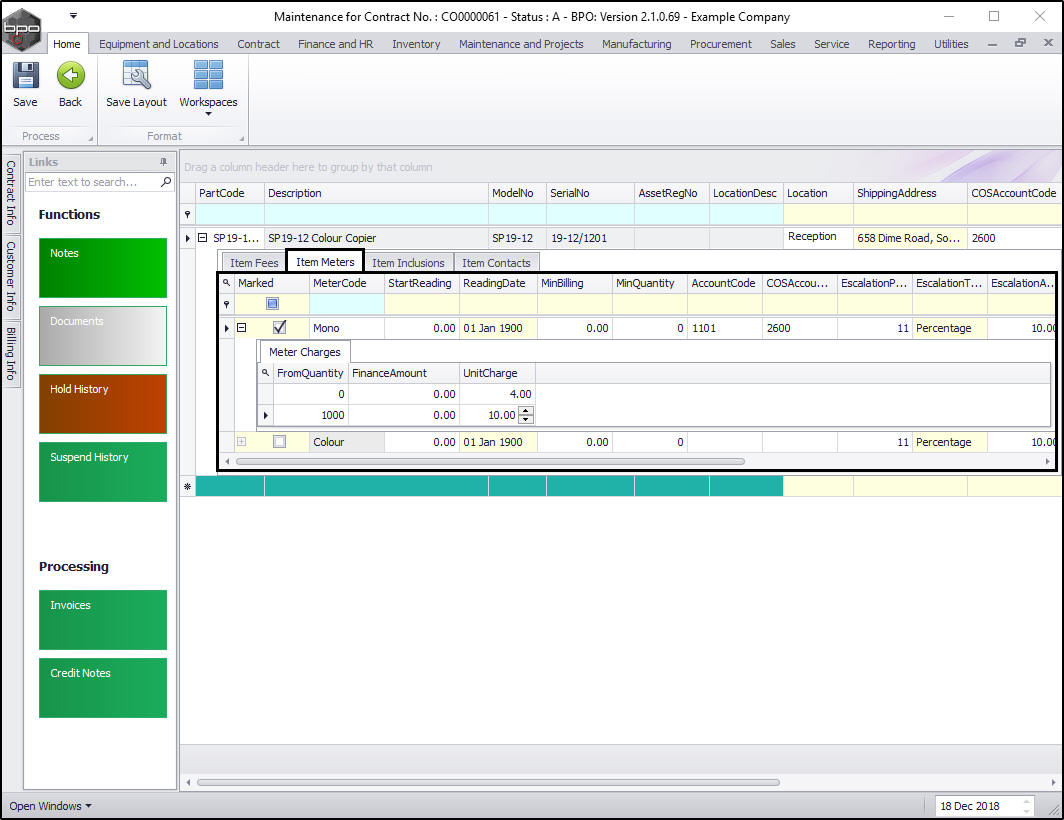Click the Save icon in the ribbon
This screenshot has width=1064, height=820.
click(25, 77)
